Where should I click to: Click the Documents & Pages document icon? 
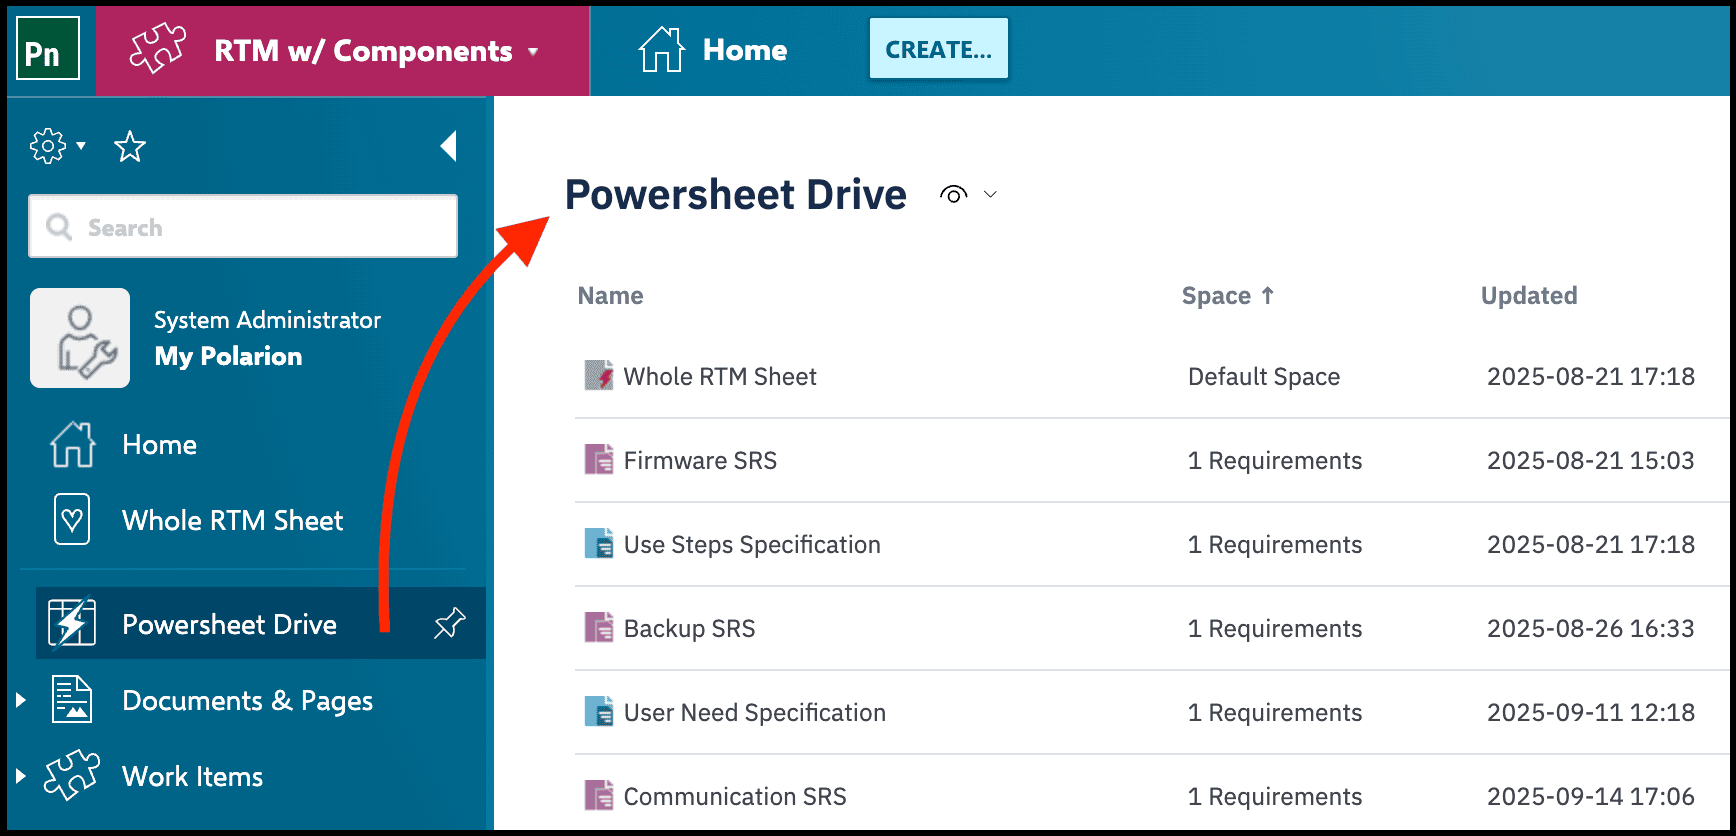coord(72,699)
